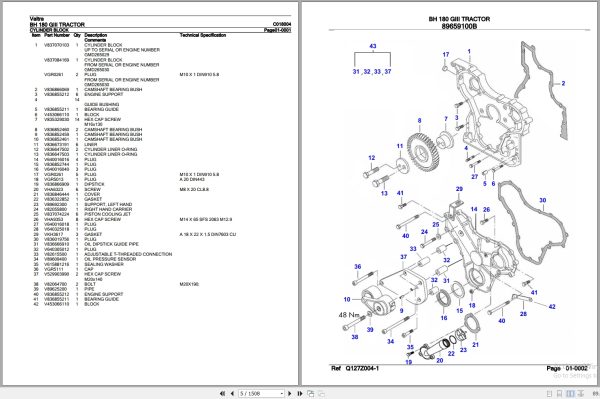Select the 'OIL PRESSURE SENSOR' row
The image size is (600, 399).
coord(134,259)
